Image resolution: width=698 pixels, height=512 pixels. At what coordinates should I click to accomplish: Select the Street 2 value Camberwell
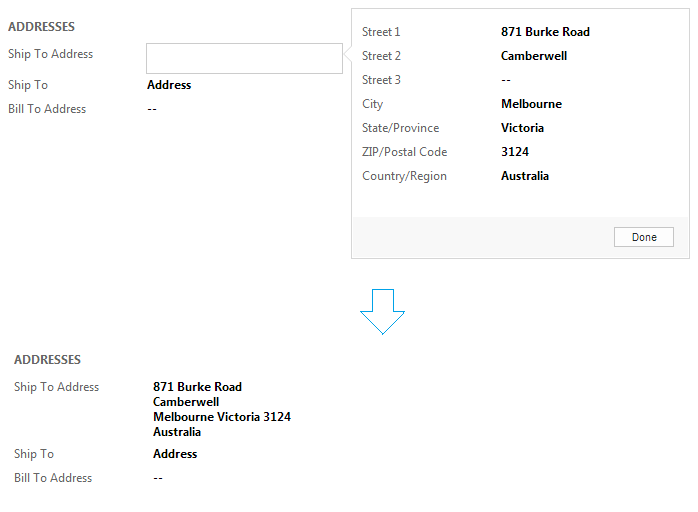coord(533,56)
